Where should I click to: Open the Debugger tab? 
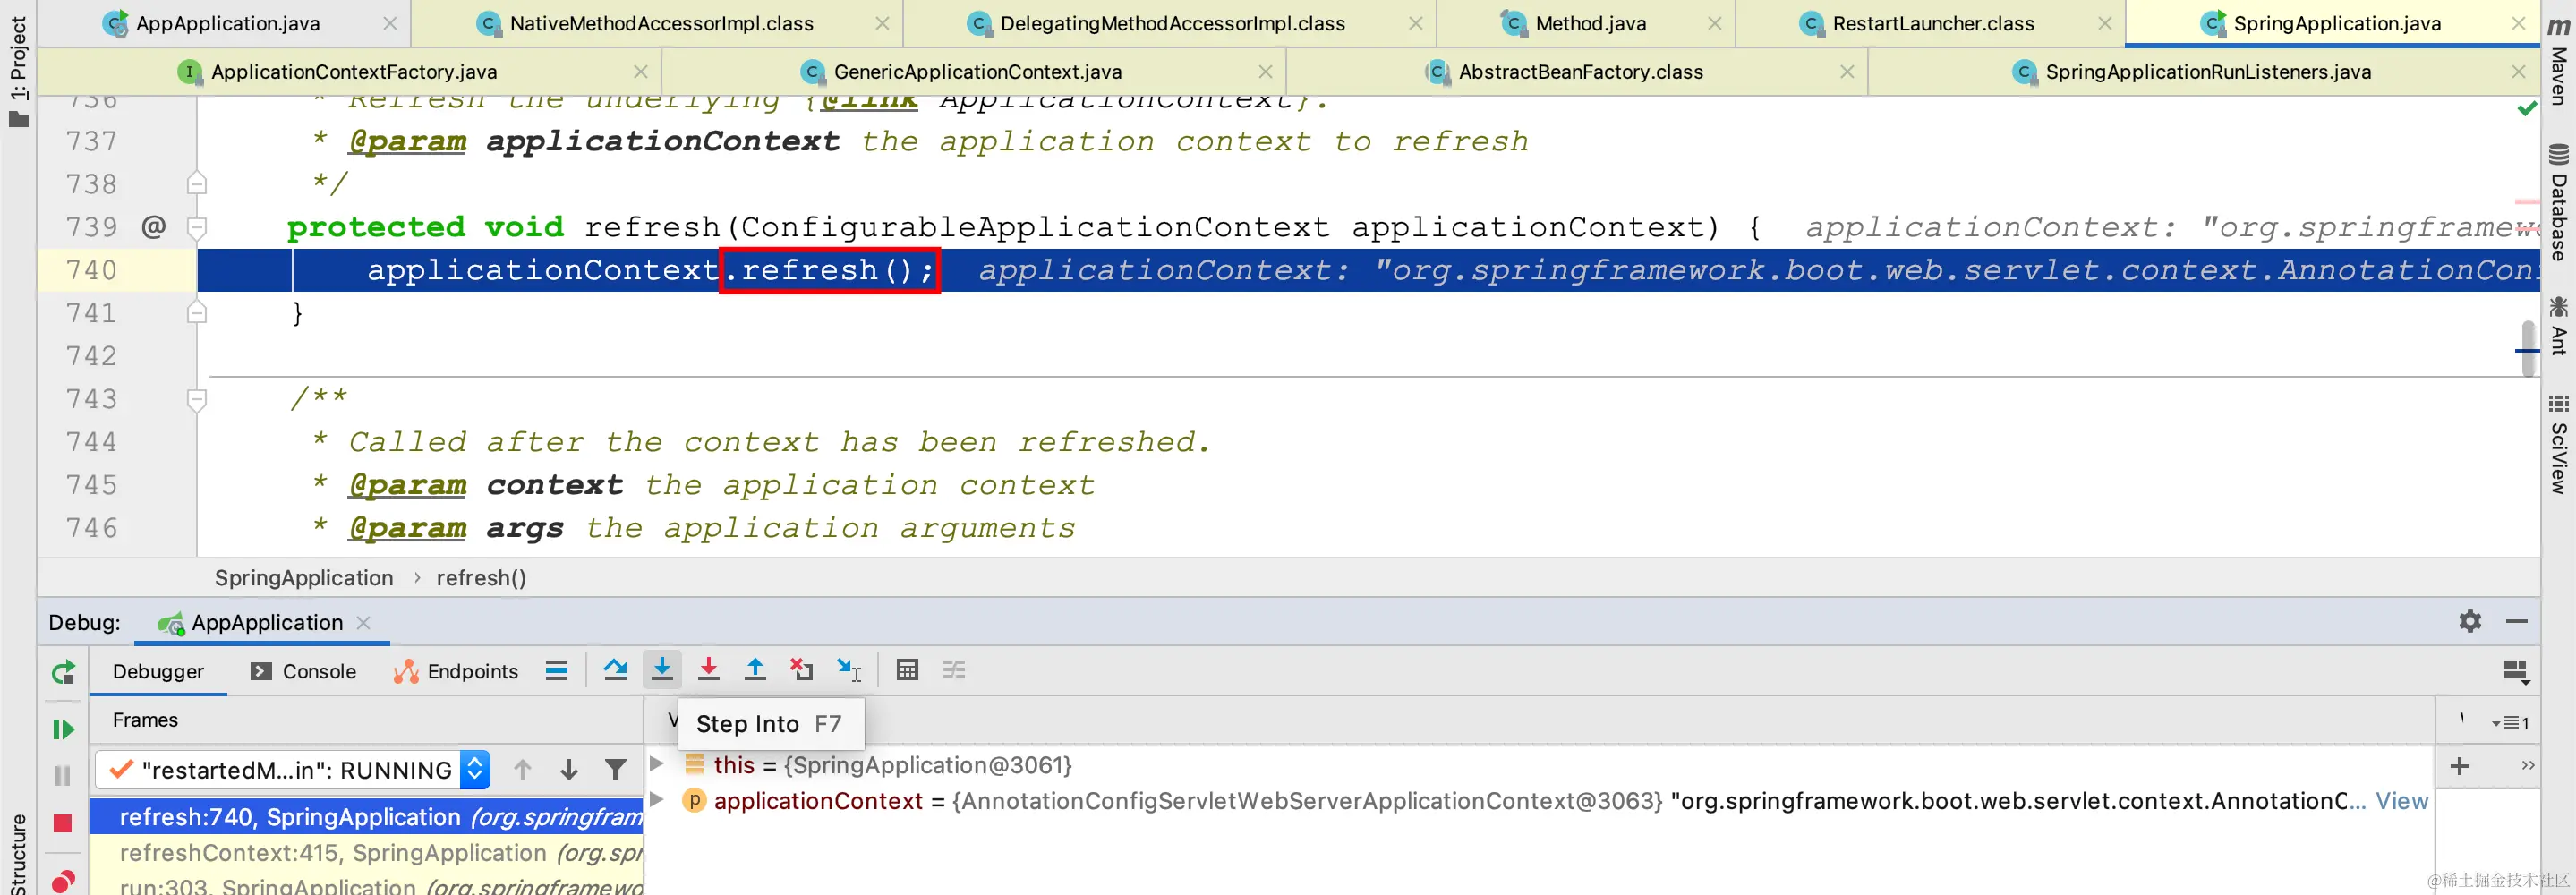[158, 671]
